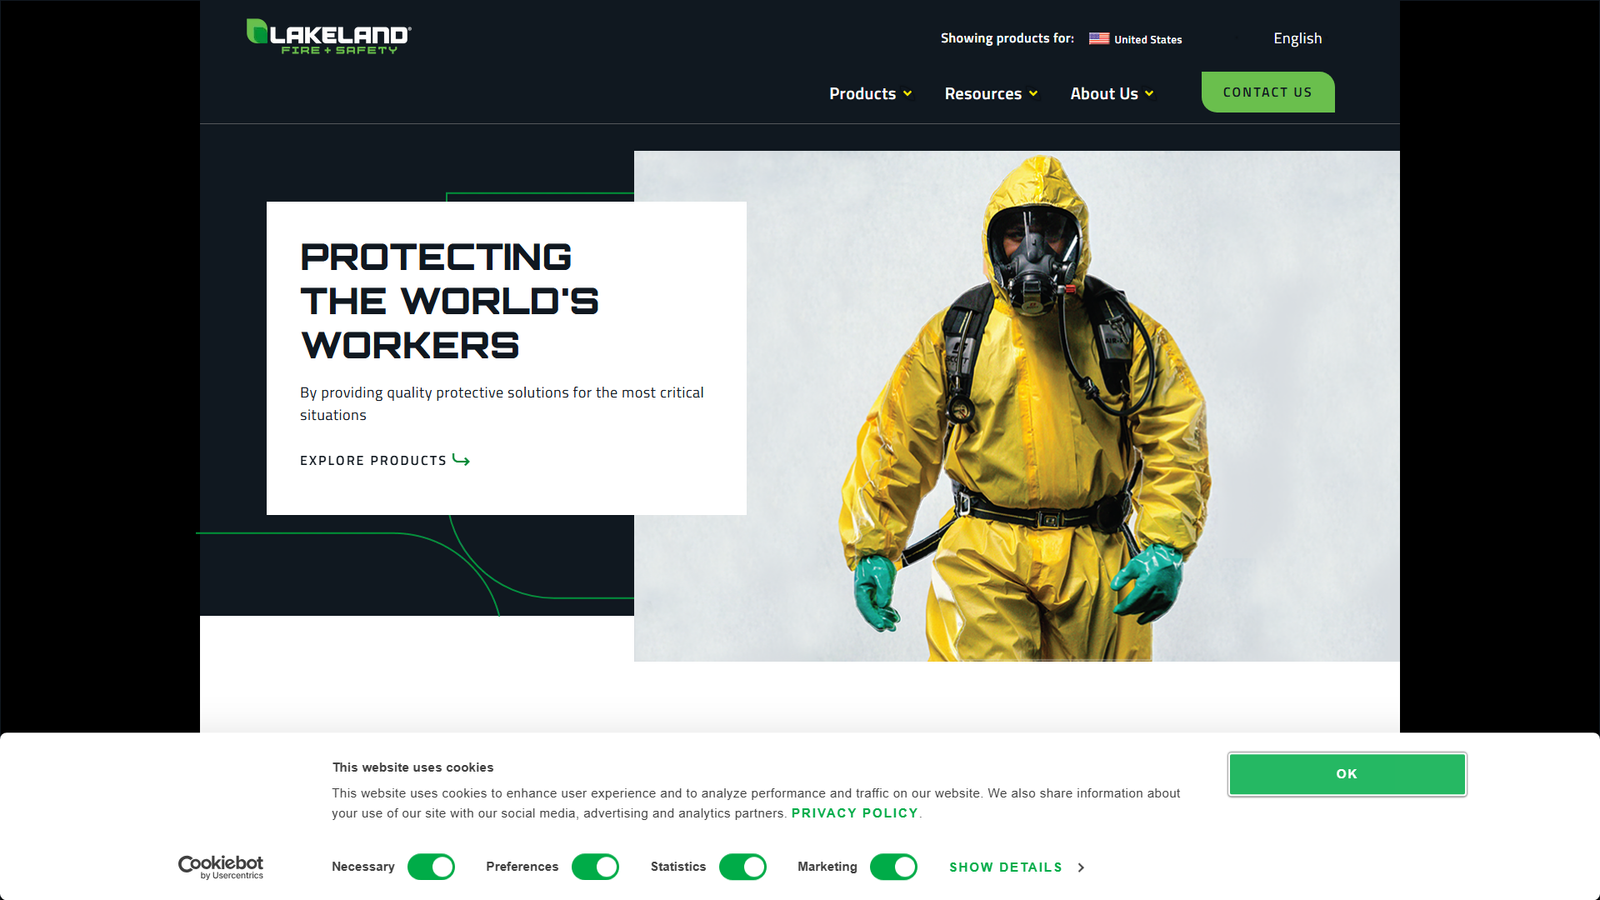Image resolution: width=1600 pixels, height=900 pixels.
Task: Open the Products dropdown menu
Action: (869, 93)
